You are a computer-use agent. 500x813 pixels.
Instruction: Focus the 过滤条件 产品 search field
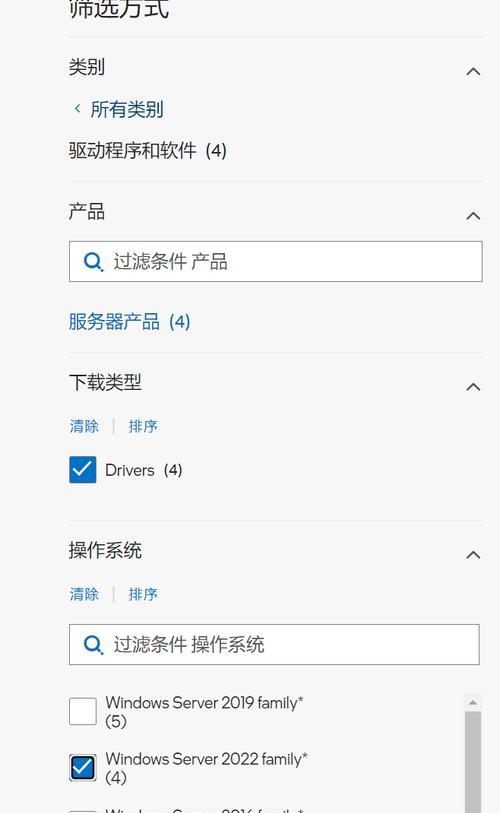click(275, 261)
